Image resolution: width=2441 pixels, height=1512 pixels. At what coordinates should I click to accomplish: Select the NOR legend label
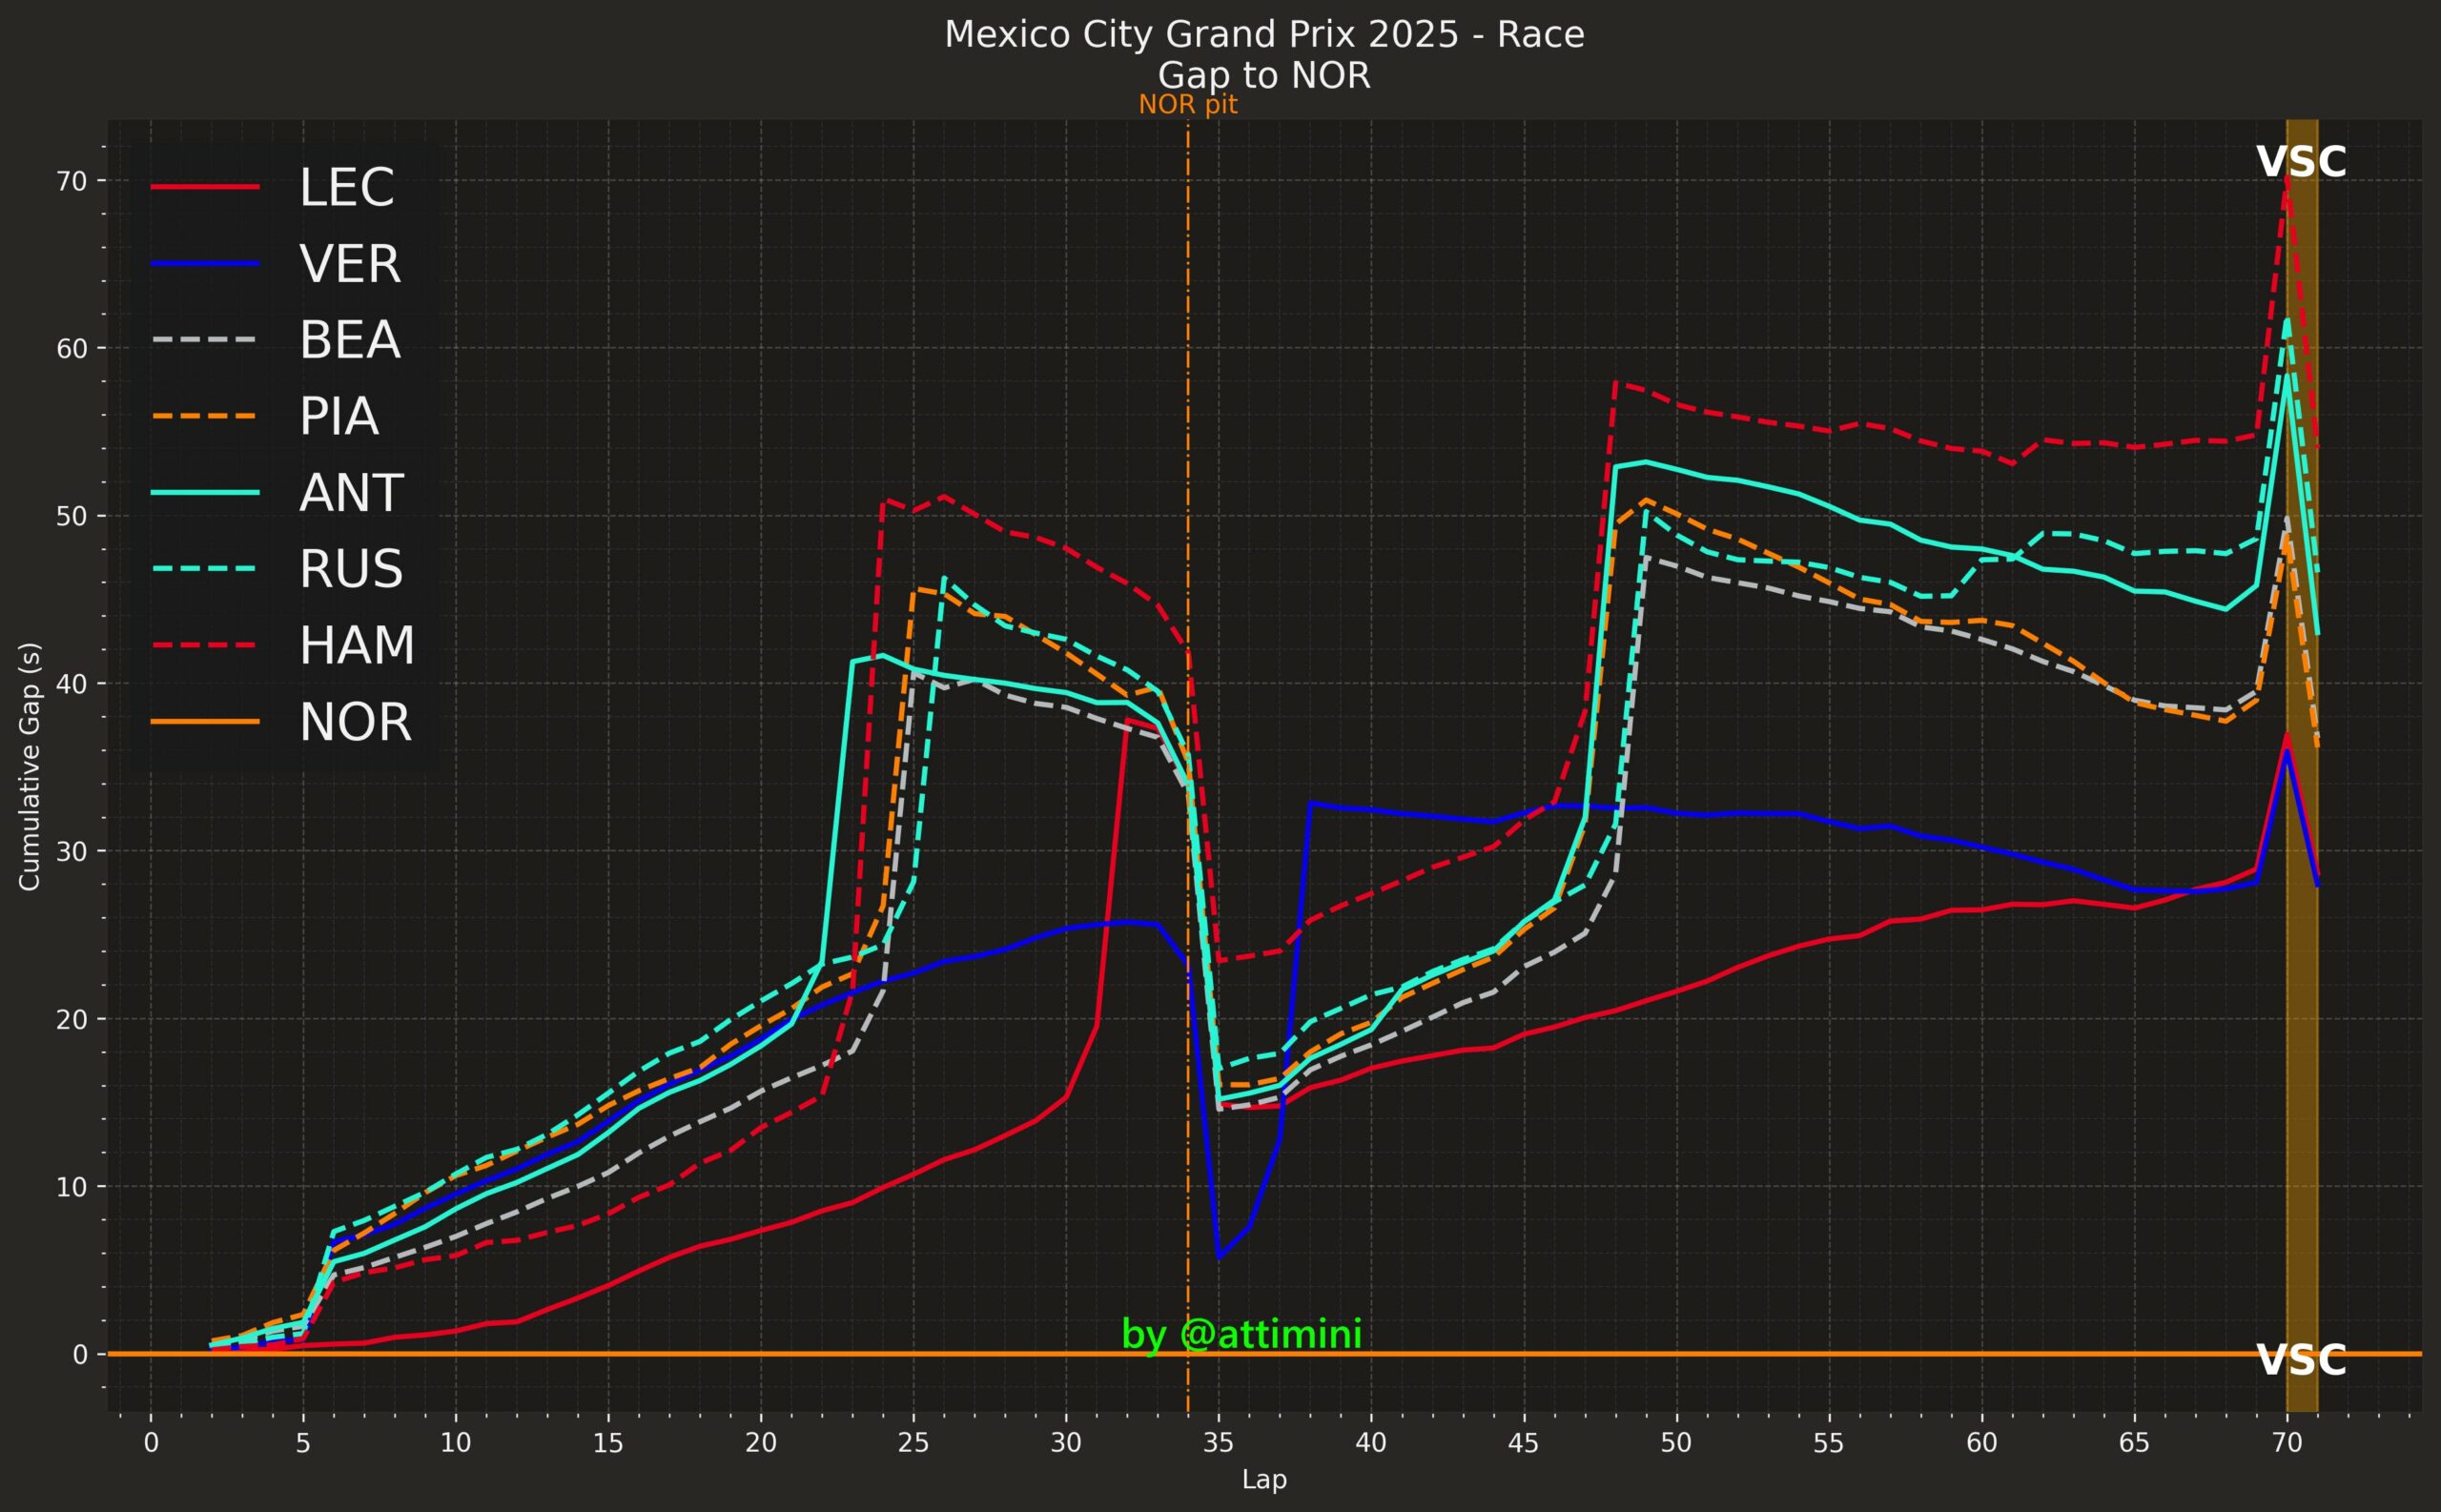point(355,722)
